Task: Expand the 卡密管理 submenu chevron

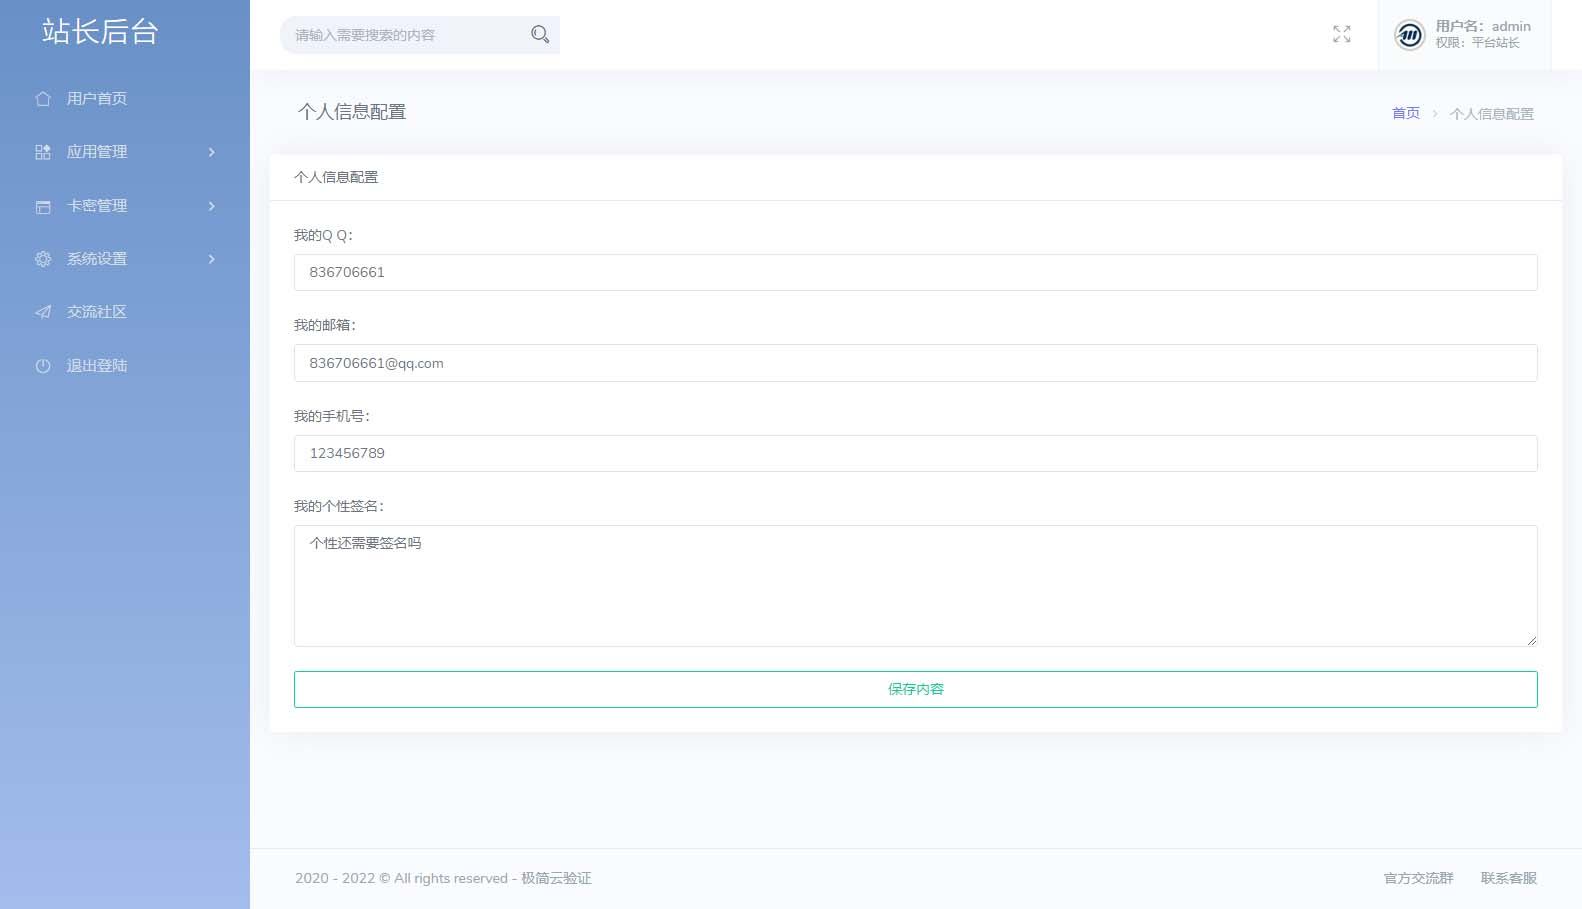Action: (x=211, y=206)
